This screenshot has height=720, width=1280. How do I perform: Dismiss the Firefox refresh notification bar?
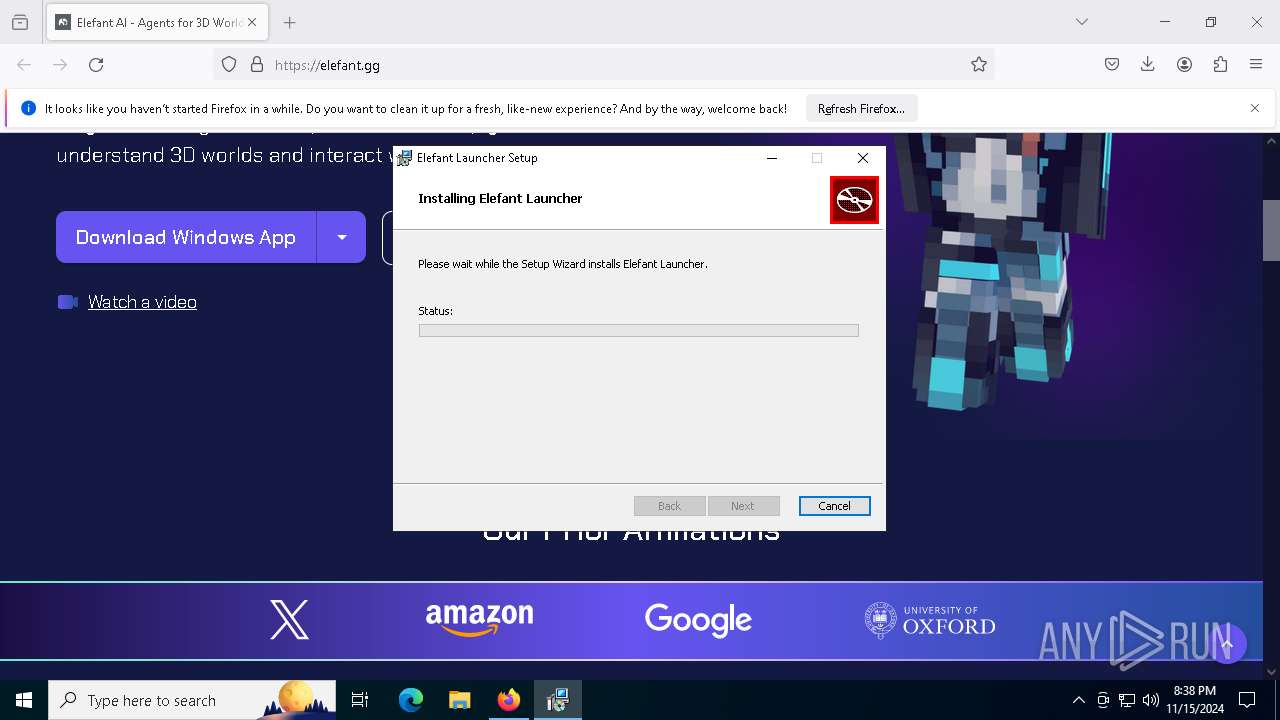click(1255, 108)
